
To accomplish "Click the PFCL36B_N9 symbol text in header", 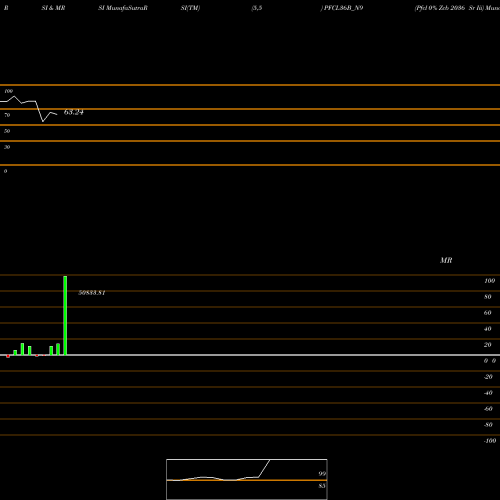I will click(x=343, y=8).
